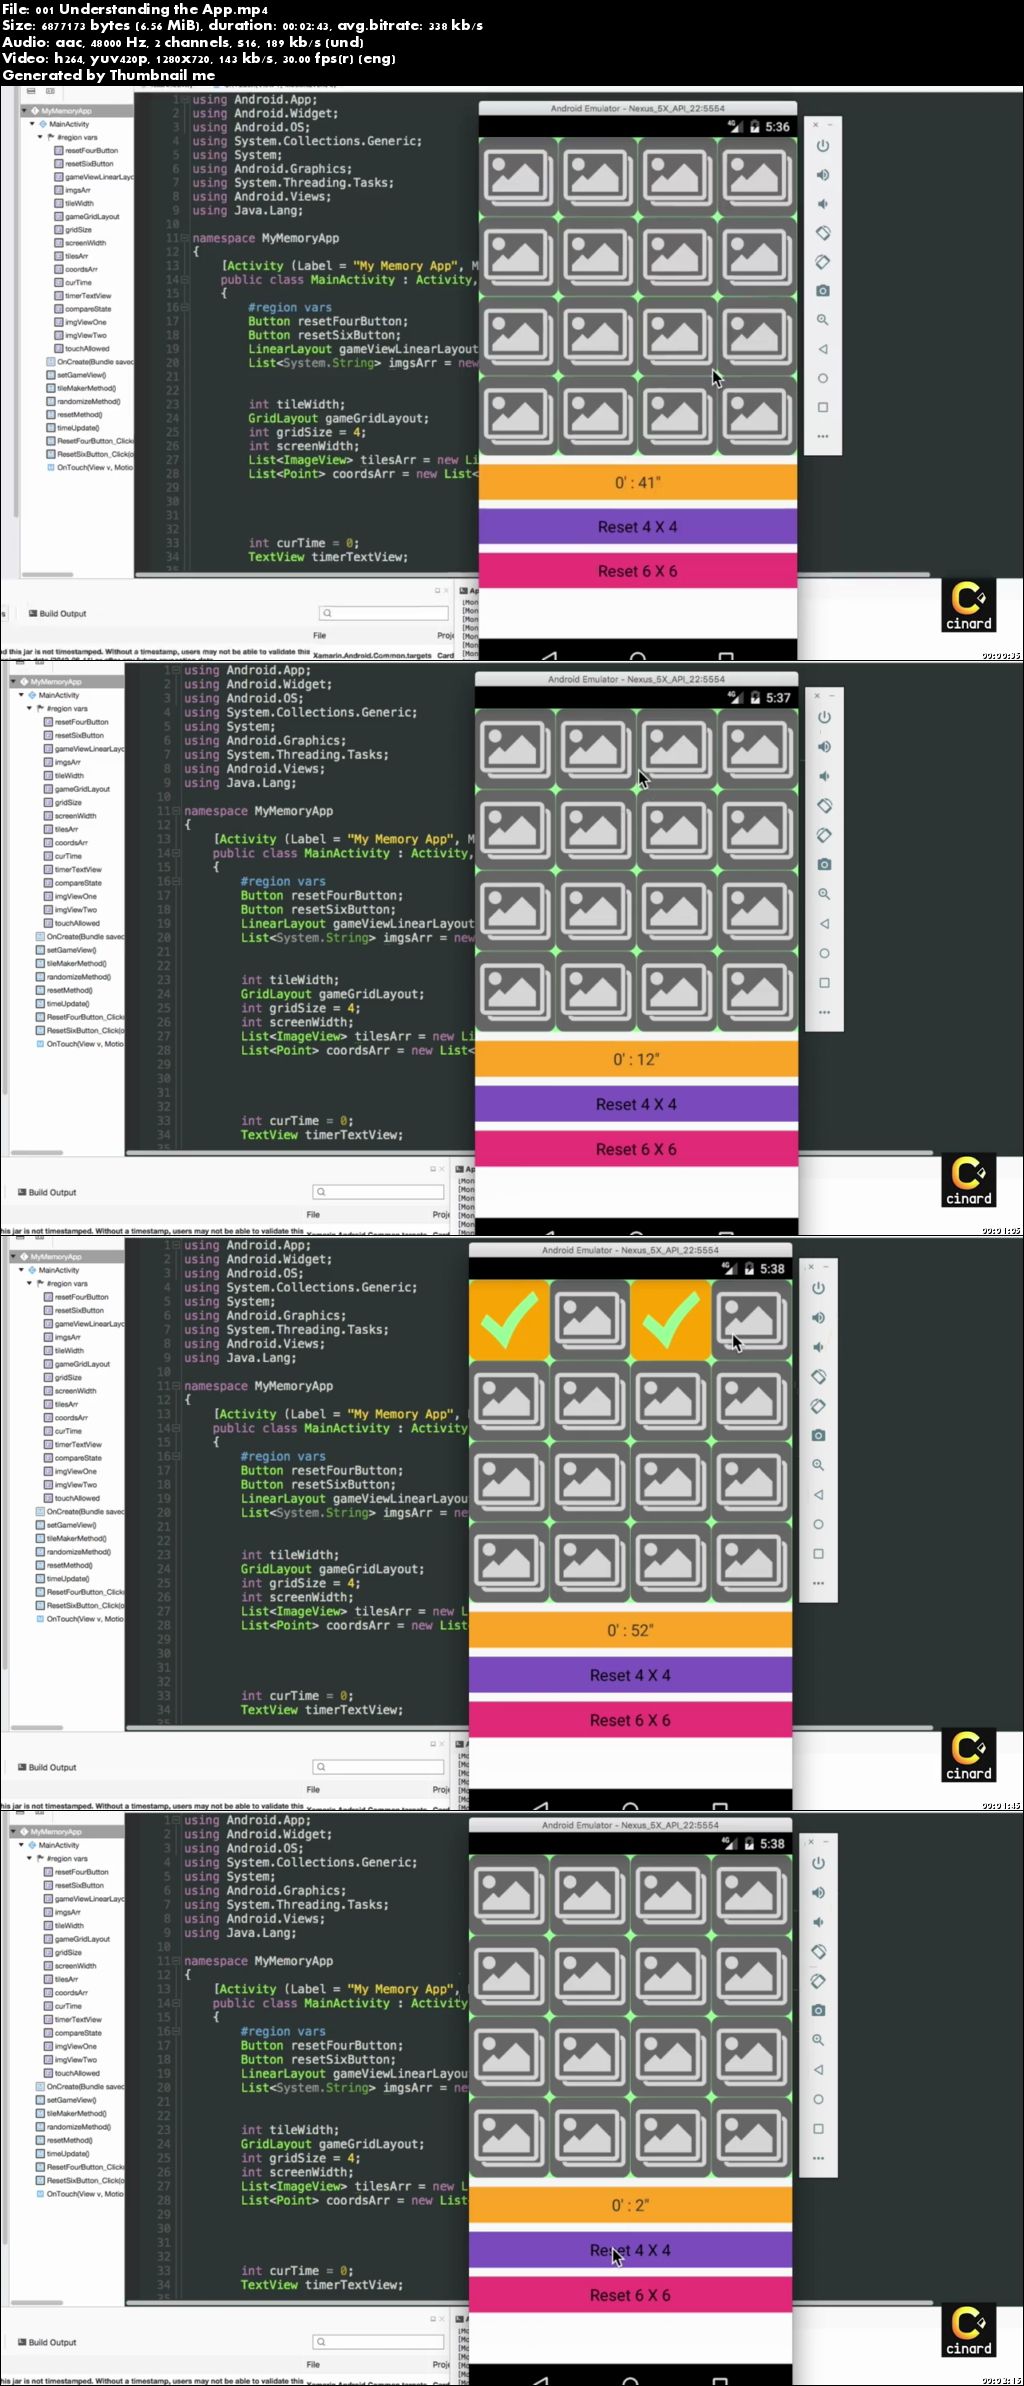Viewport: 1024px width, 2386px height.
Task: Click emulator back triangle icon in 0':41" frame
Action: 822,349
